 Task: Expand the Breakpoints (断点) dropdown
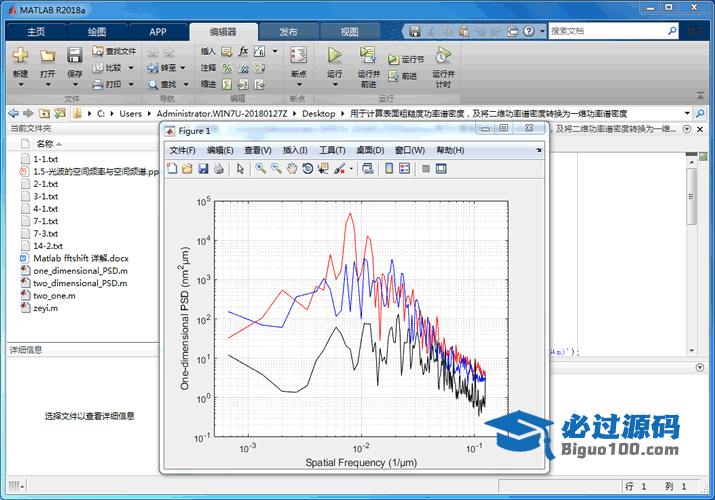[x=298, y=84]
